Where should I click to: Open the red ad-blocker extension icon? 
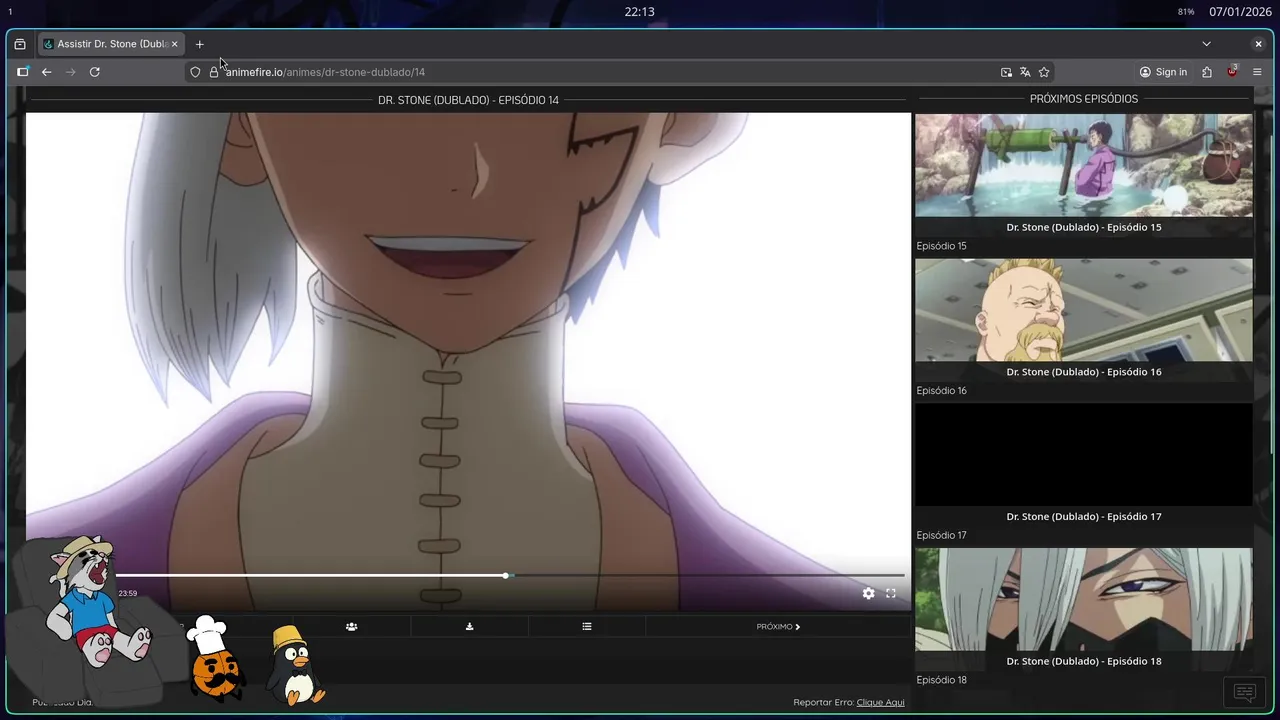[1232, 71]
